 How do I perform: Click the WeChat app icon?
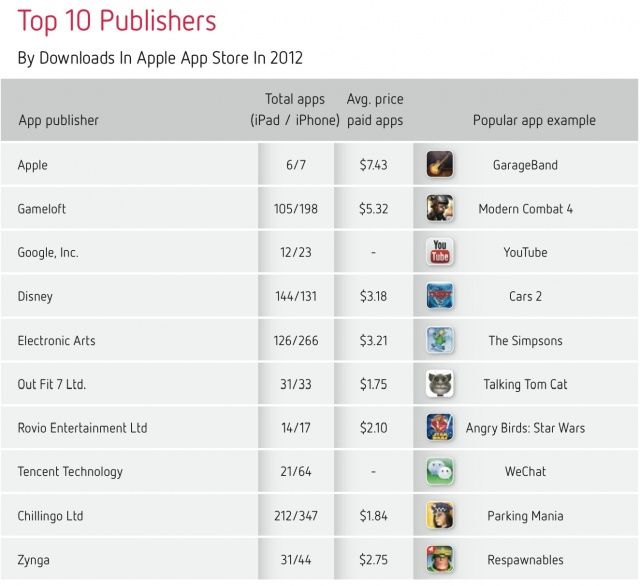439,472
